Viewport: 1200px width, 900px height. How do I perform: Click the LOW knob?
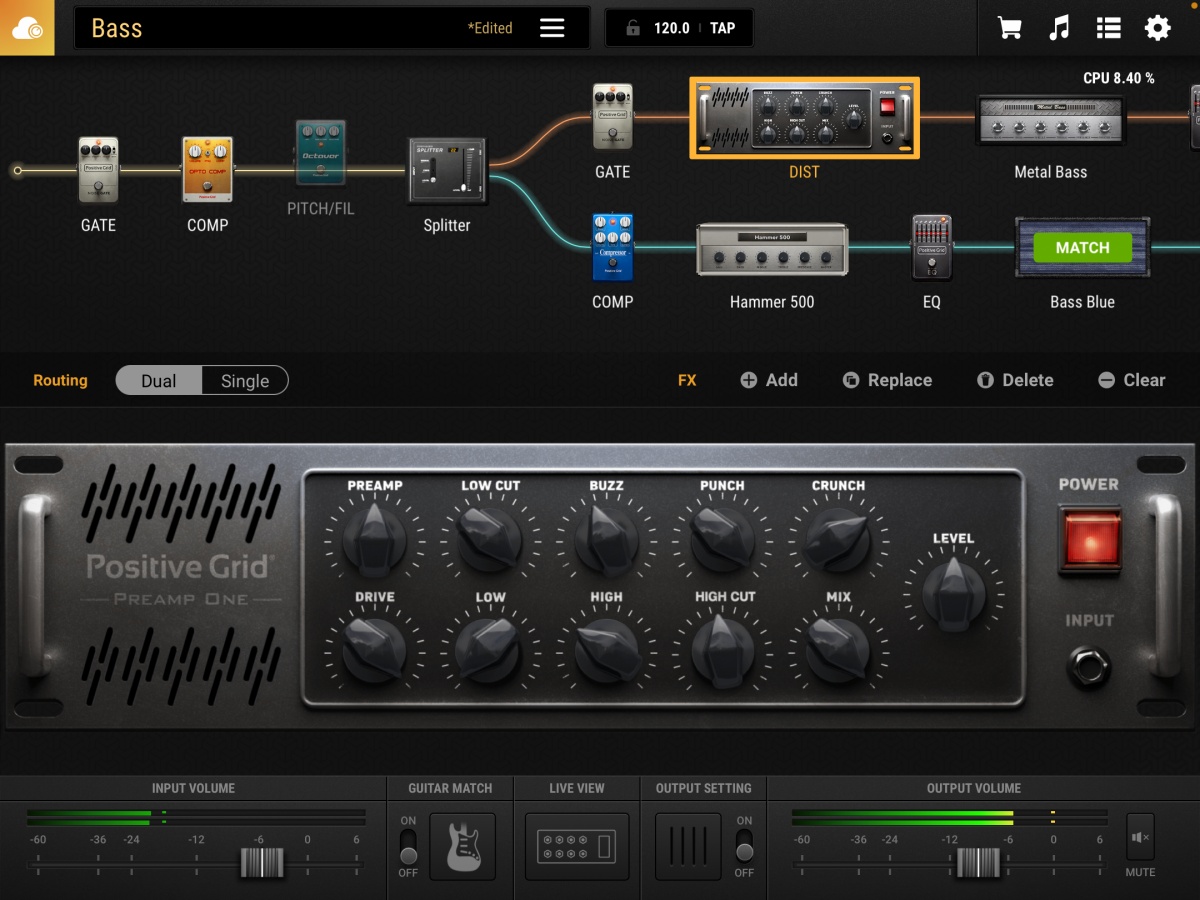tap(490, 649)
